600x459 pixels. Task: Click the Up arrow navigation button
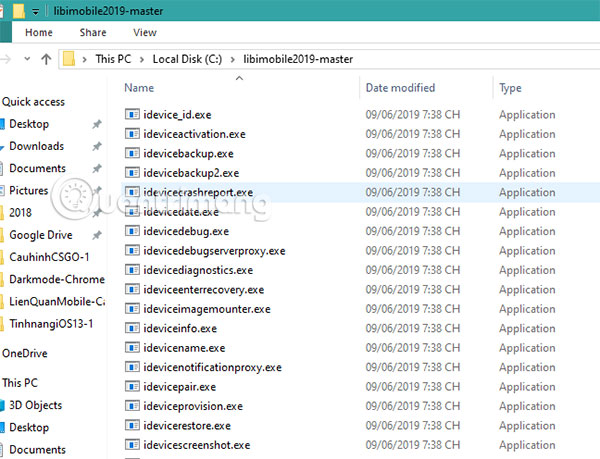tap(46, 59)
